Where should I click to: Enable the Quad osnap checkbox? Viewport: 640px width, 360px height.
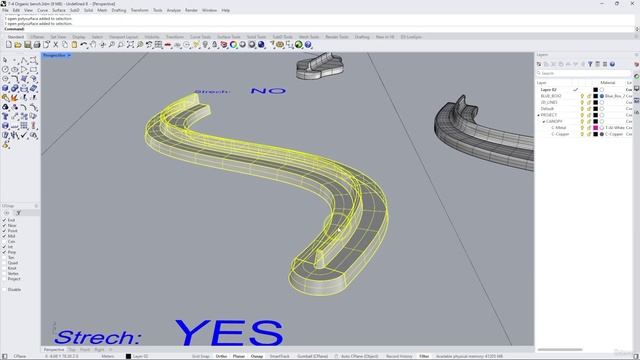[4, 263]
